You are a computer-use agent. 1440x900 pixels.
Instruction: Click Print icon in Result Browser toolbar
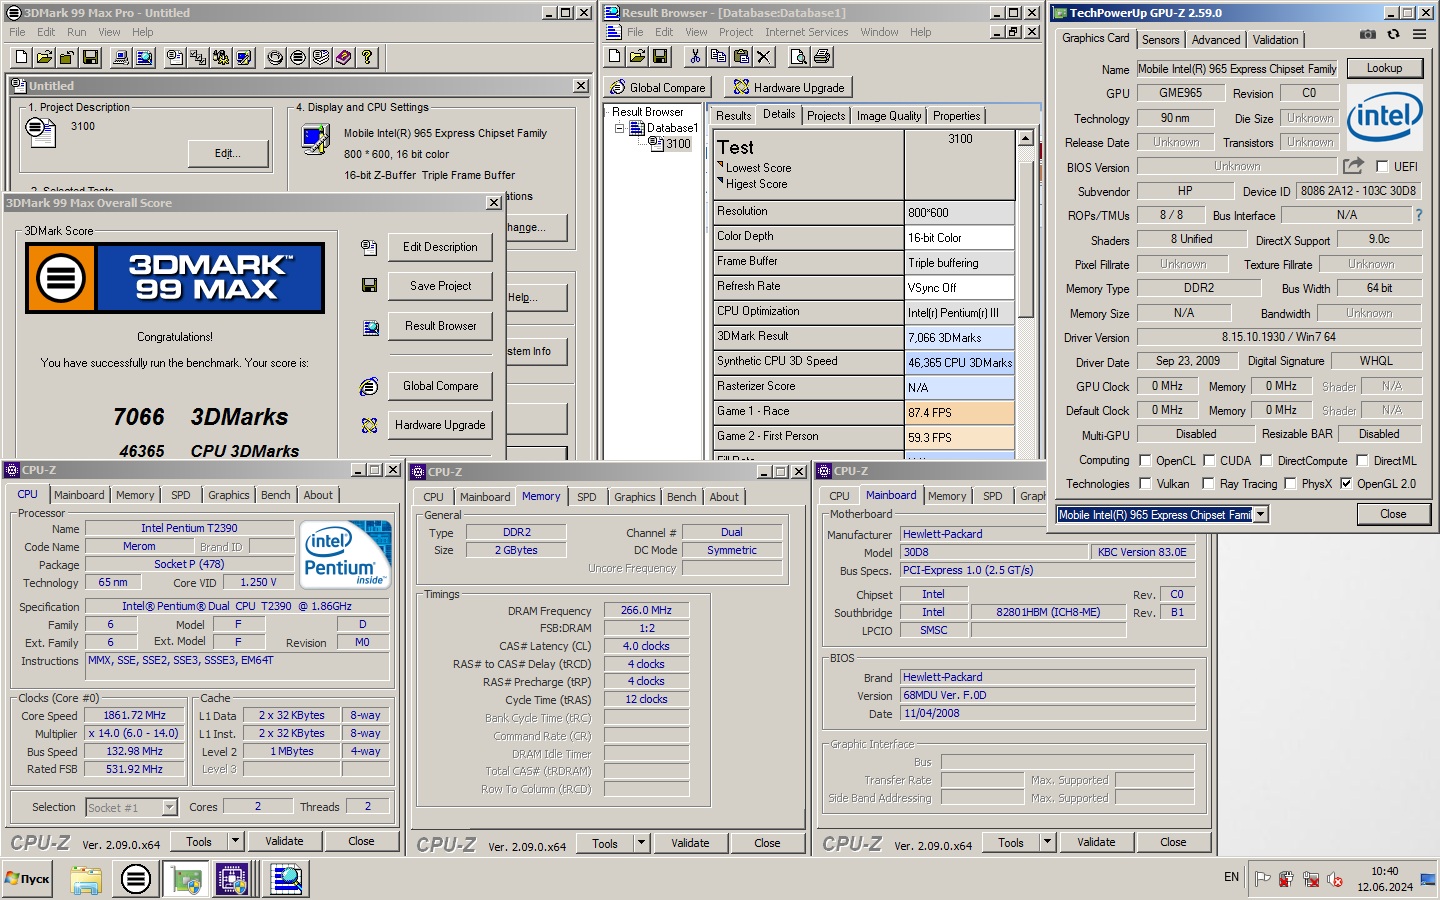(x=822, y=57)
